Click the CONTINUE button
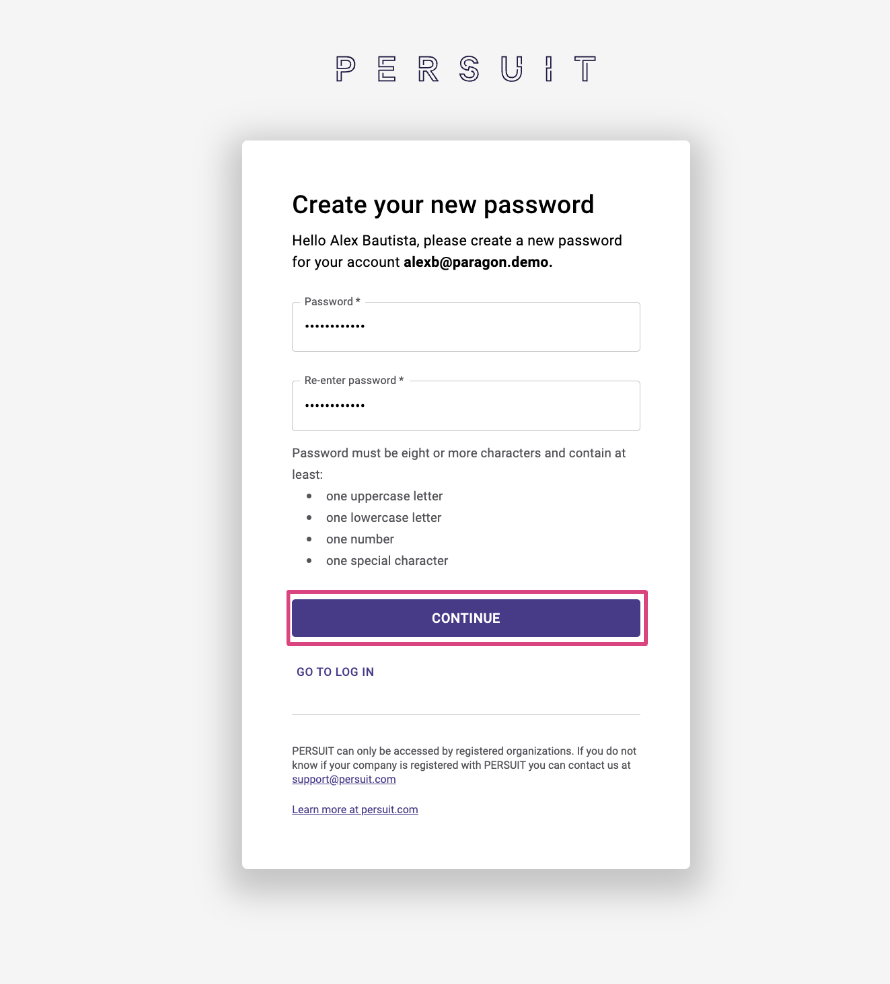Image resolution: width=890 pixels, height=984 pixels. pyautogui.click(x=466, y=618)
